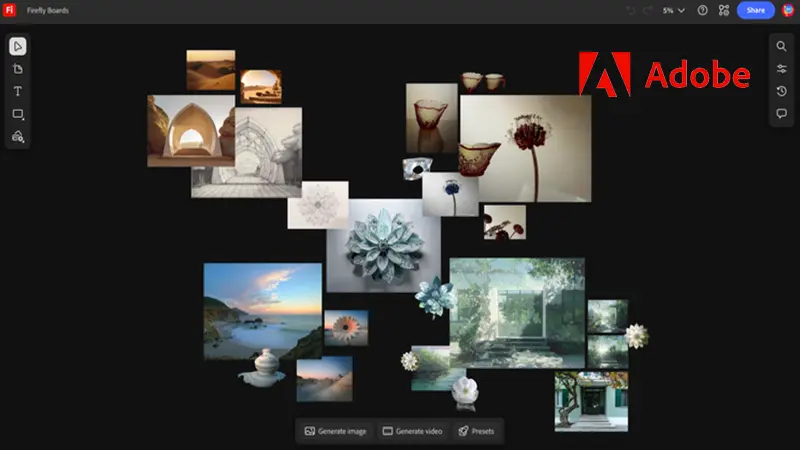This screenshot has width=800, height=450.
Task: Show the version history panel
Action: [x=781, y=91]
